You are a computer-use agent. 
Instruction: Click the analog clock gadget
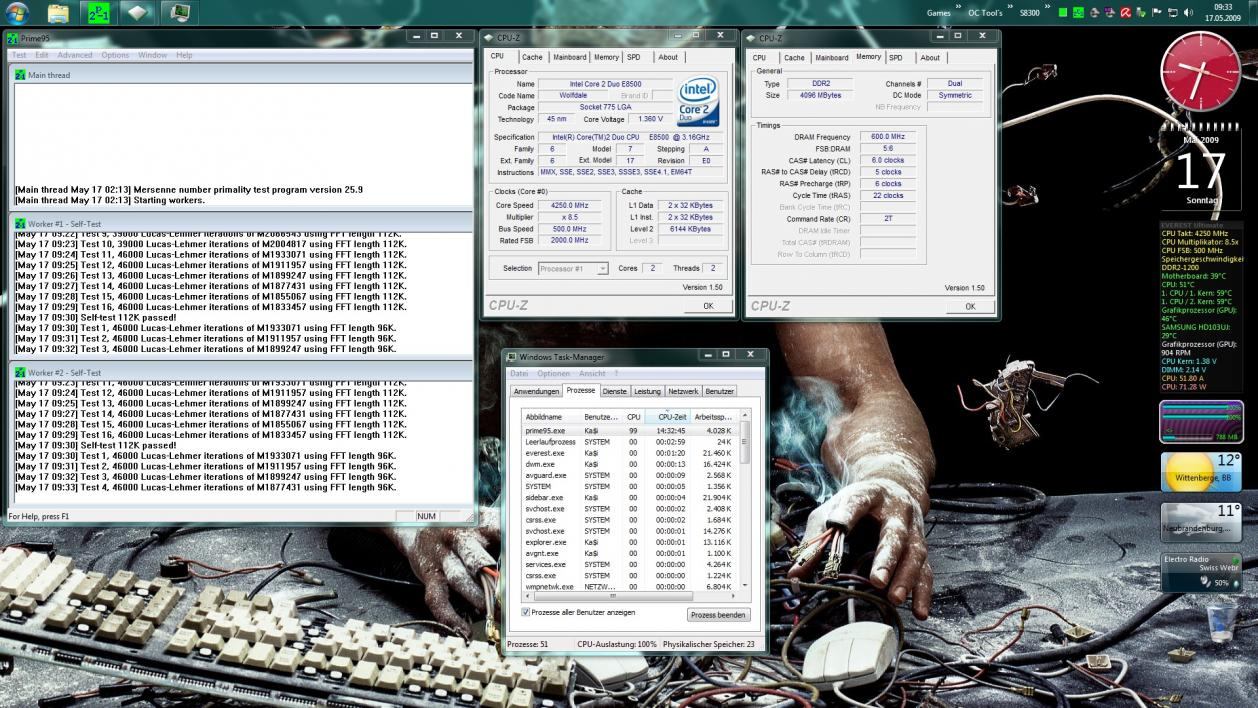(1200, 71)
